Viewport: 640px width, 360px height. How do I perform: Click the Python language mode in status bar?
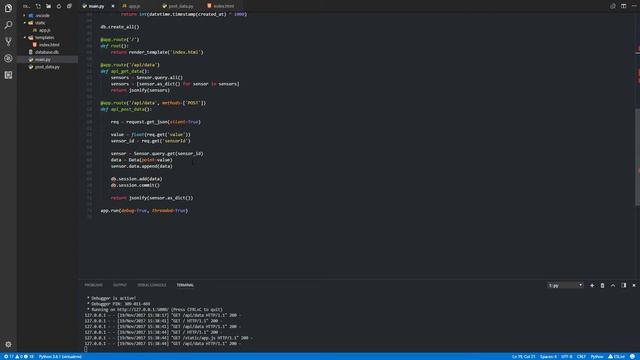[x=597, y=357]
